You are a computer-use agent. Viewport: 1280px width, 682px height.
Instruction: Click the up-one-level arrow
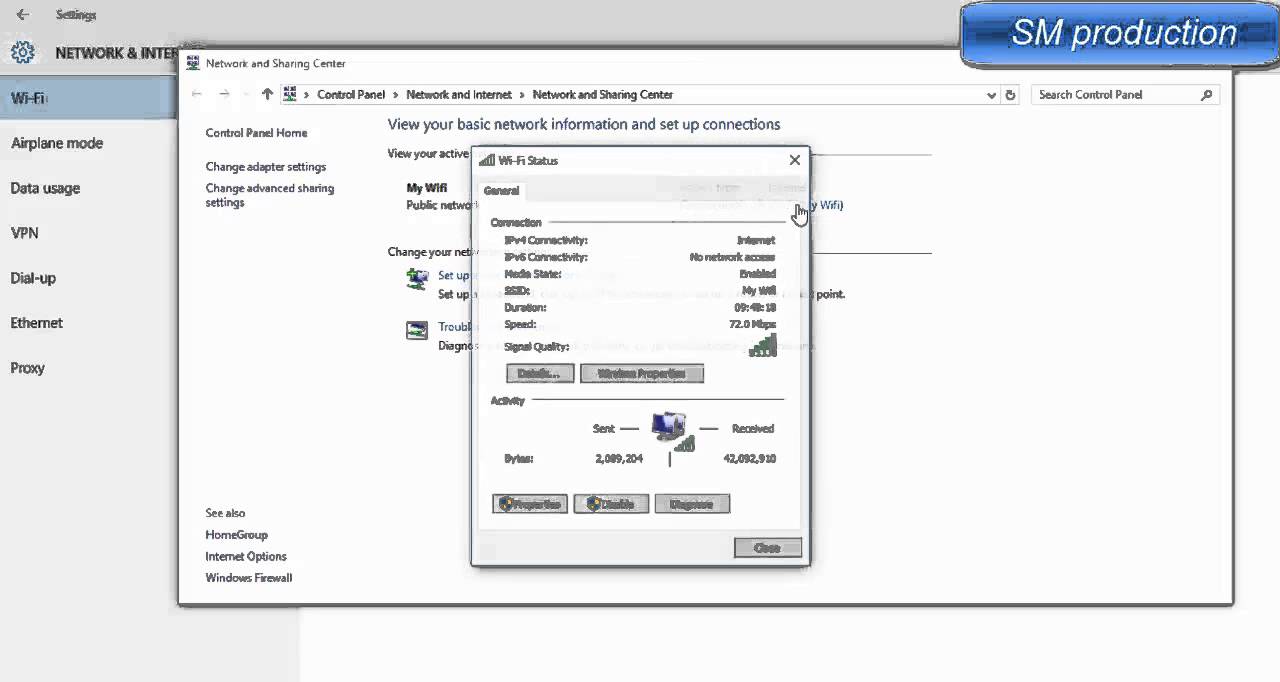pos(267,94)
